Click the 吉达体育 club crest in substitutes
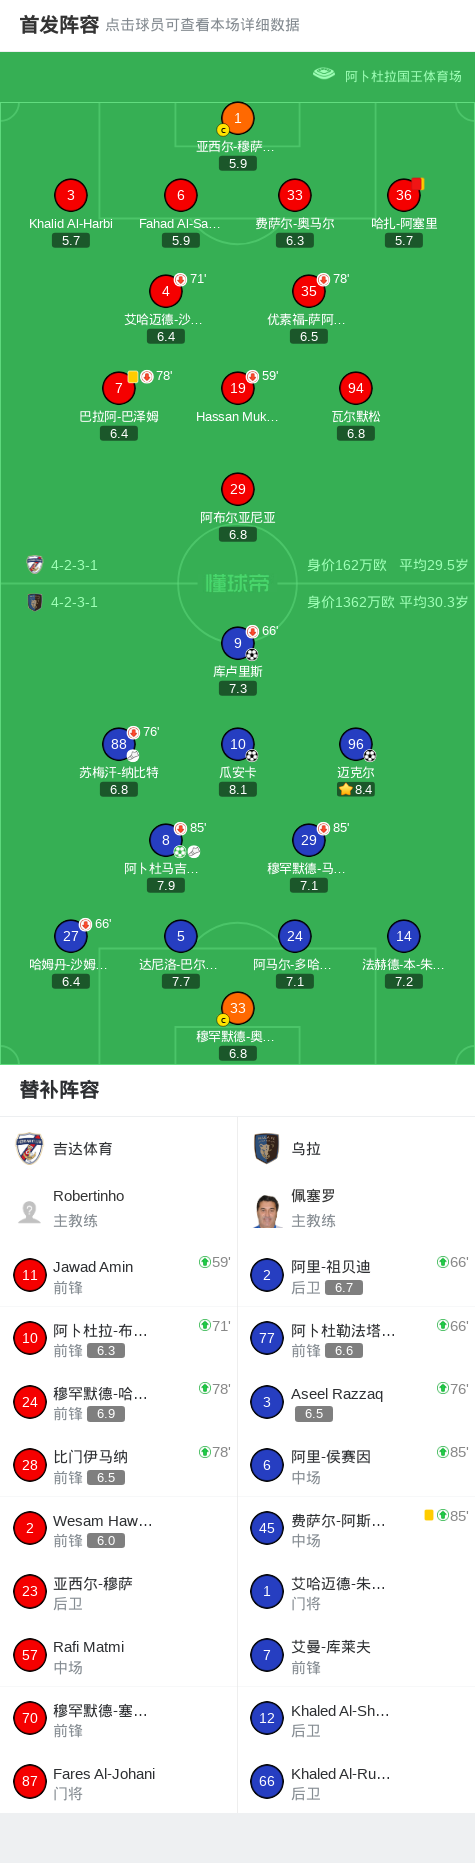 (30, 1148)
